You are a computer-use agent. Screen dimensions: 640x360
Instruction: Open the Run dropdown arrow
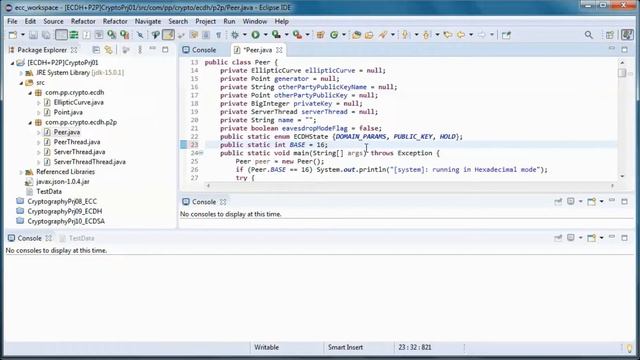(265, 35)
